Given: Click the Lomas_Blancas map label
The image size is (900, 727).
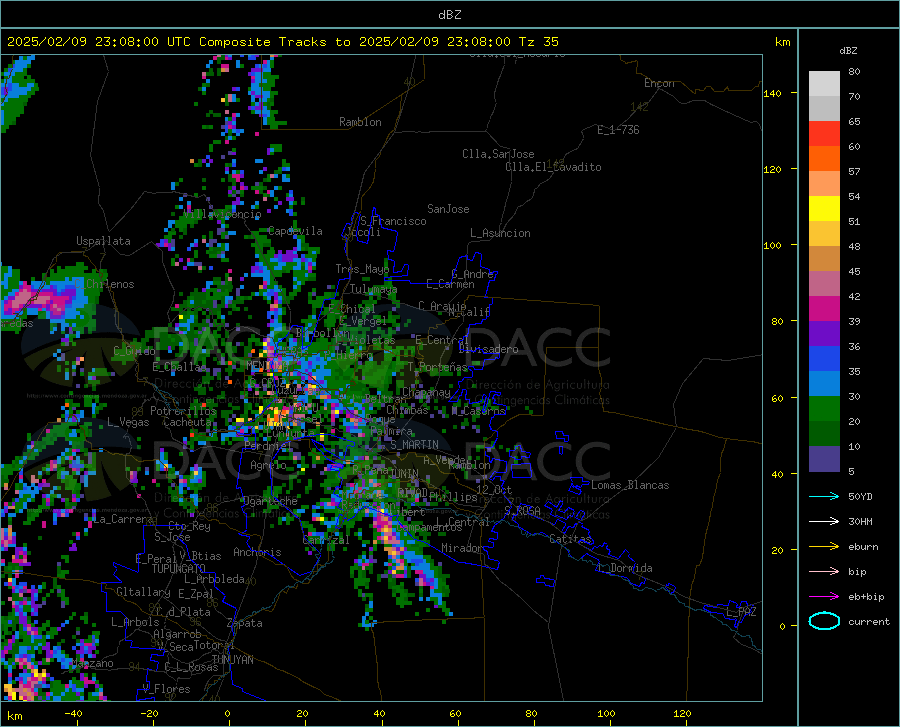Looking at the screenshot, I should tap(630, 485).
